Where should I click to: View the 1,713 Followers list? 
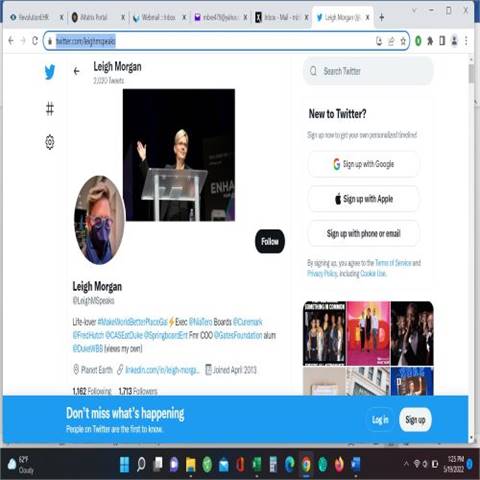coord(138,391)
